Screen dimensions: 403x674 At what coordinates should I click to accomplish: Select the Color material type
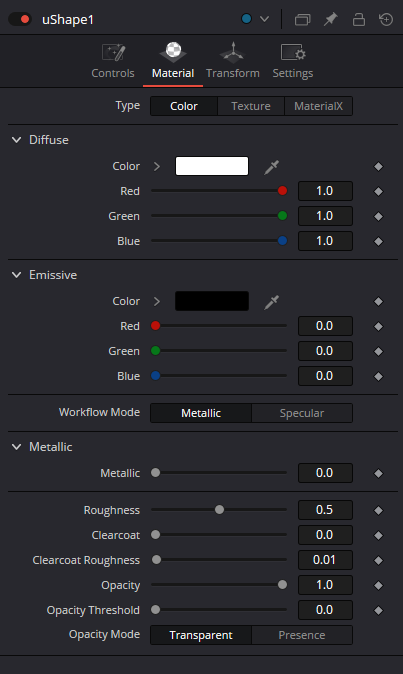pyautogui.click(x=184, y=106)
